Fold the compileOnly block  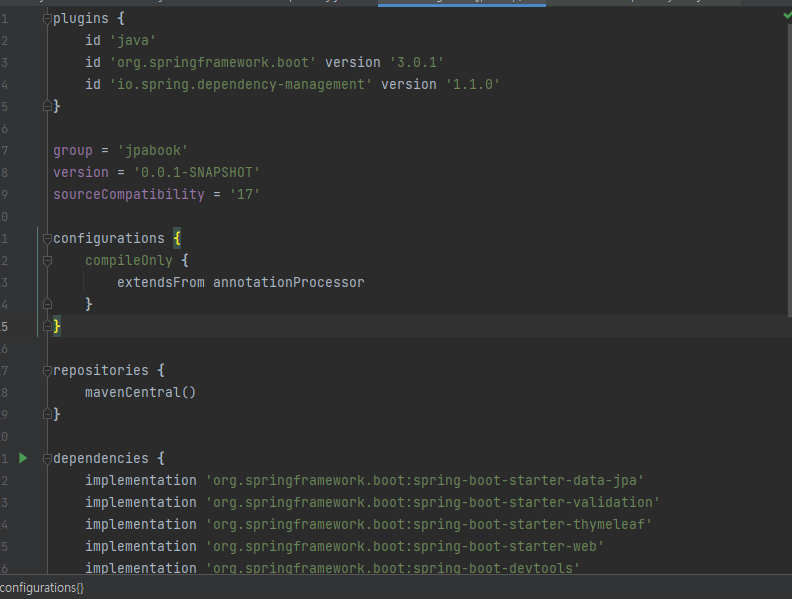coord(47,261)
